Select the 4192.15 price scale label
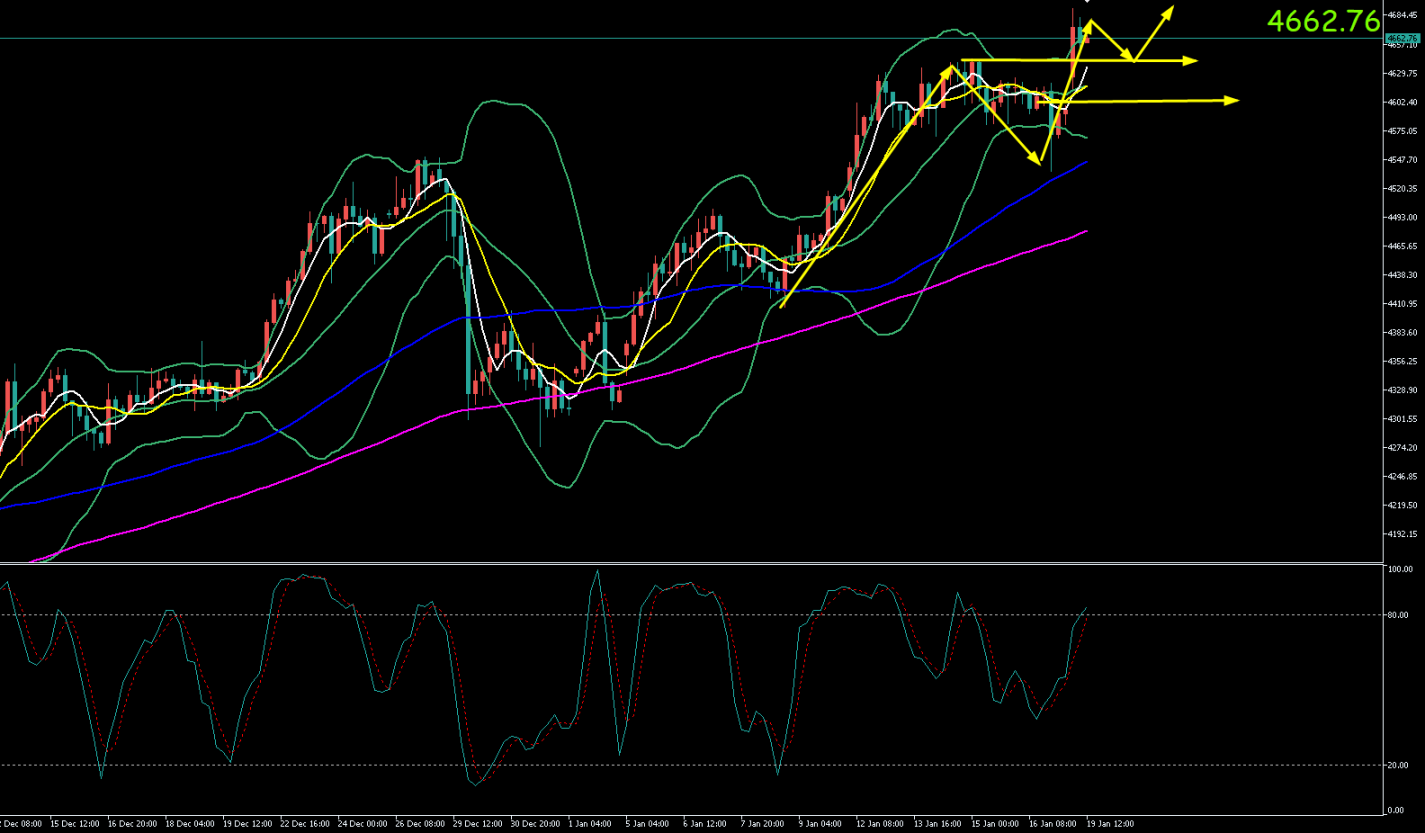1425x833 pixels. [x=1402, y=534]
